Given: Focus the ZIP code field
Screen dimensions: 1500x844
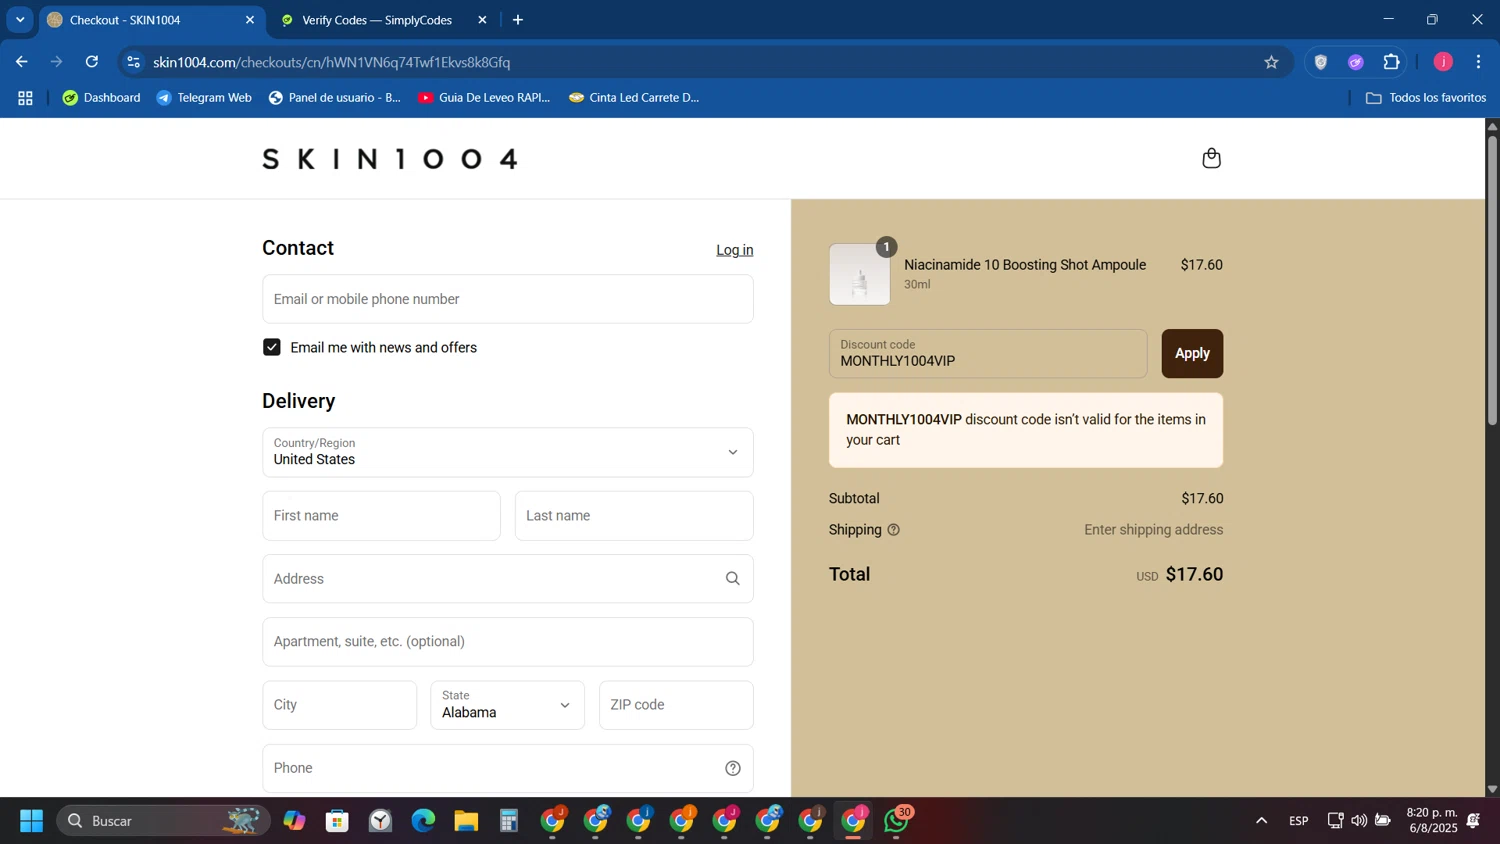Looking at the screenshot, I should tap(676, 705).
